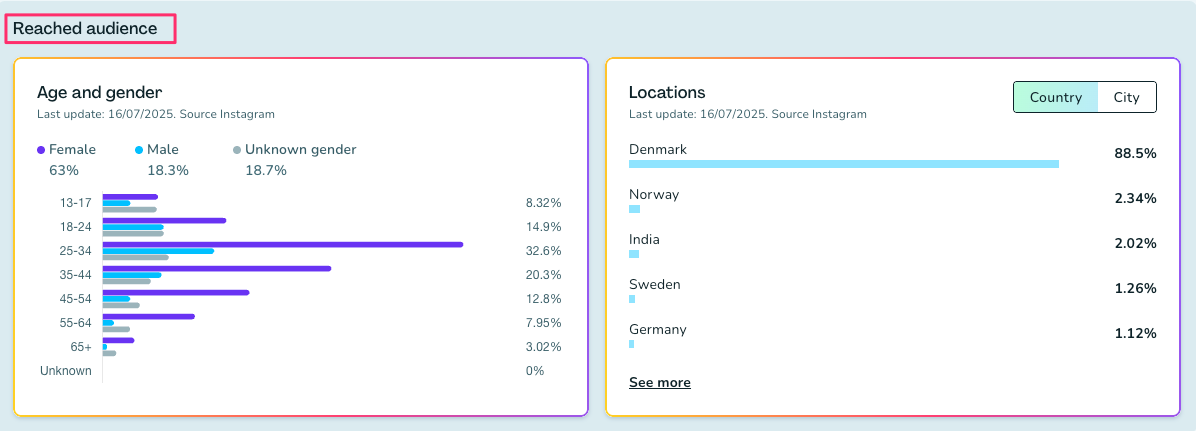Click the purple female bar for 25-34
The image size is (1196, 431).
click(x=282, y=244)
